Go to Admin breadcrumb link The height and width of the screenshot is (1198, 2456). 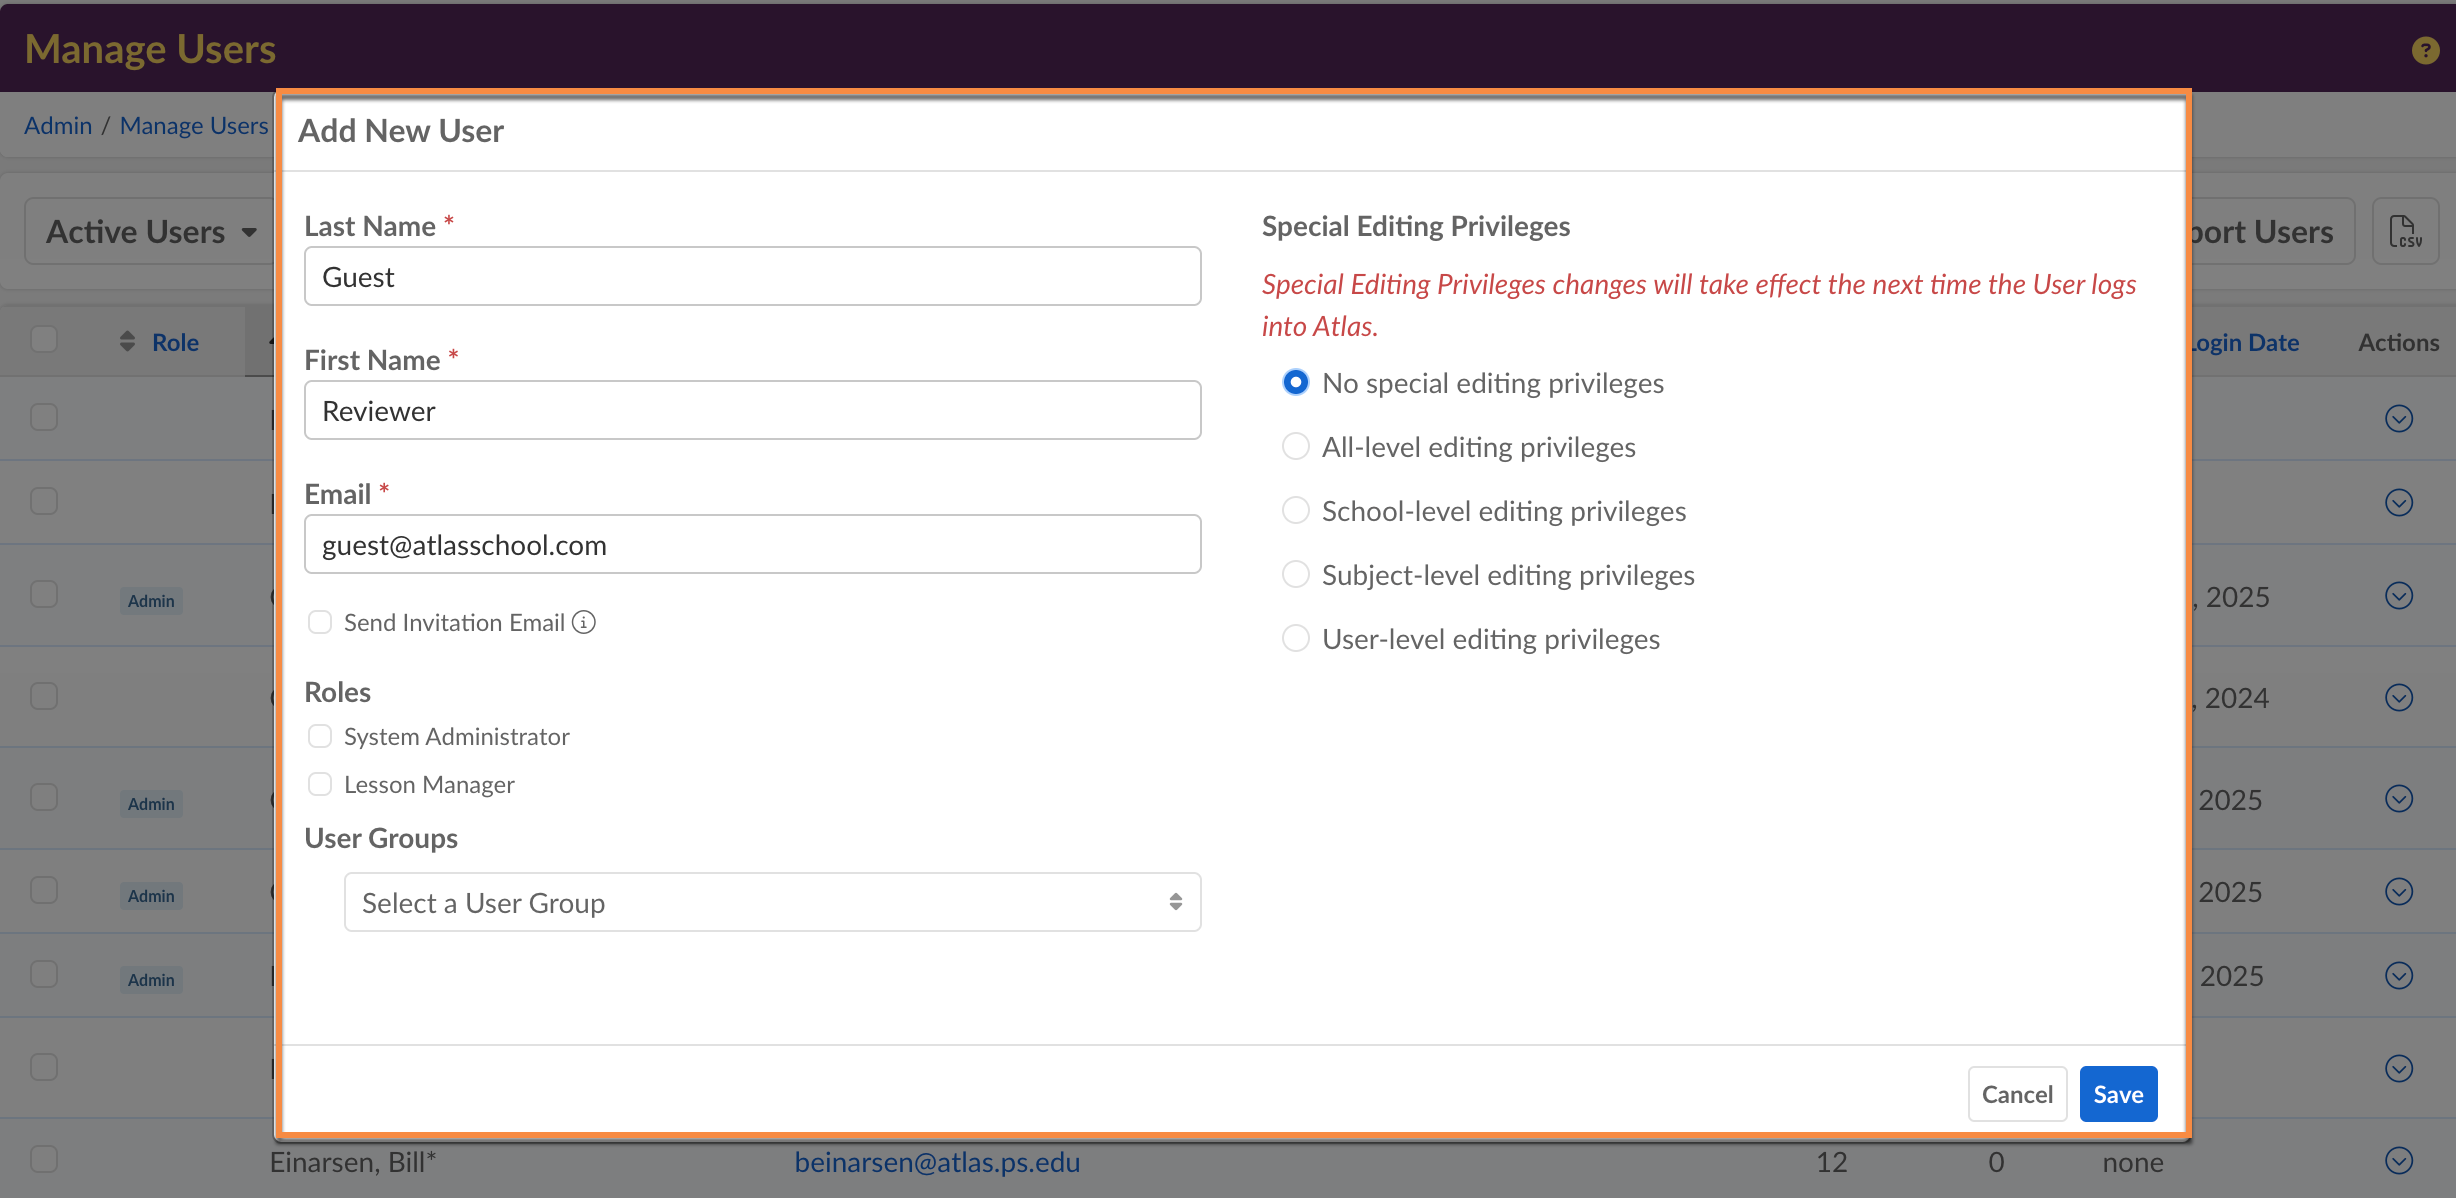coord(58,126)
